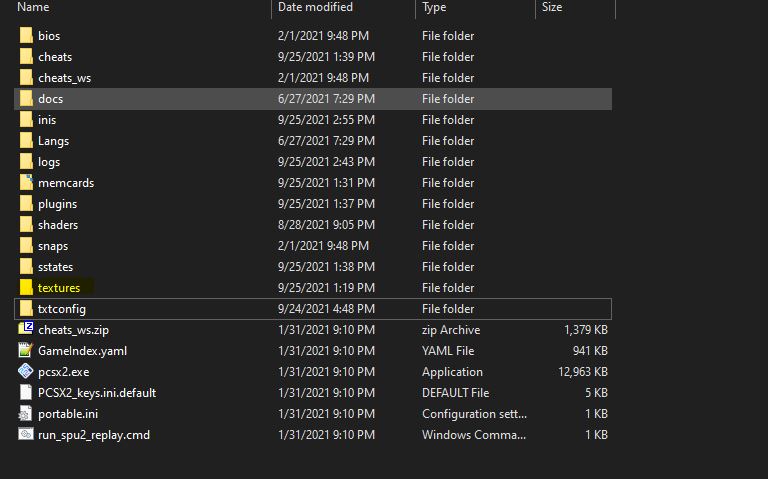Image resolution: width=768 pixels, height=479 pixels.
Task: Click the docs folder icon
Action: pos(26,98)
